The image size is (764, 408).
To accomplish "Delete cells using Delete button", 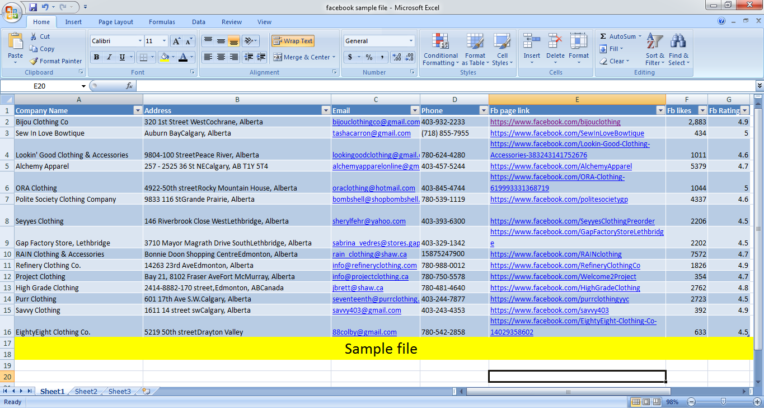I will tap(555, 49).
